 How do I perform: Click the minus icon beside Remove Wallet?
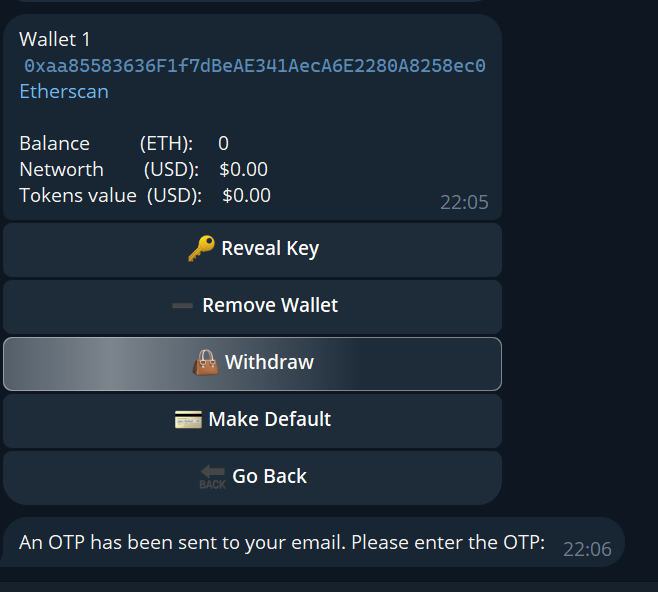182,306
